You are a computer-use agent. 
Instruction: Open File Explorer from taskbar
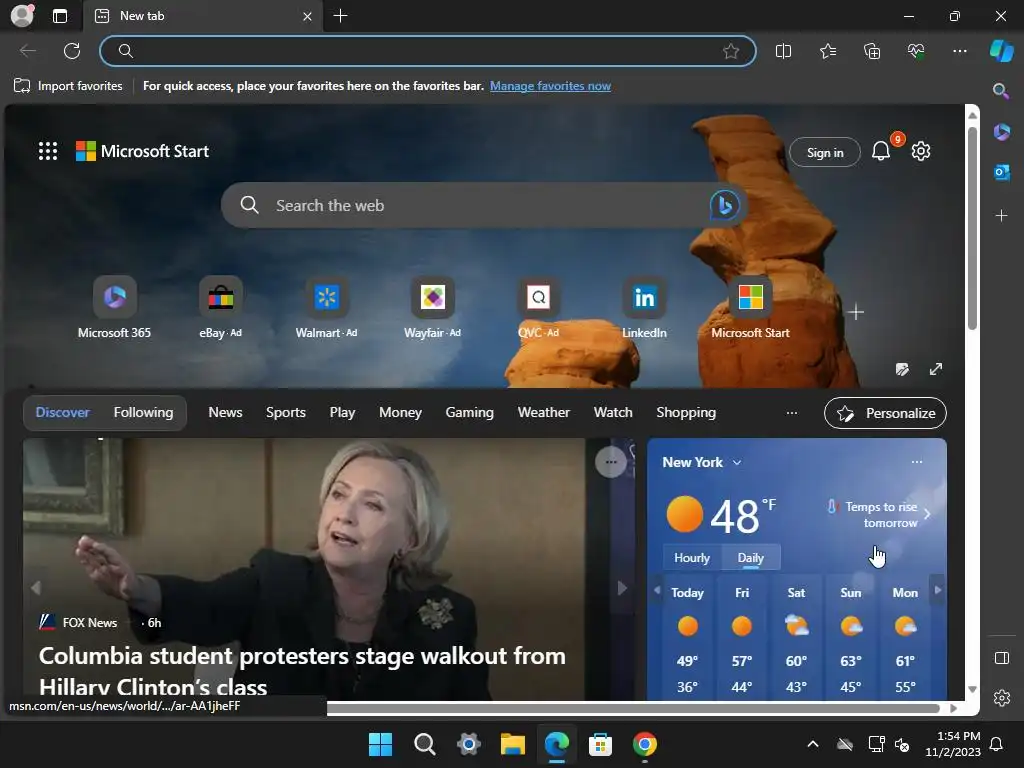click(513, 744)
